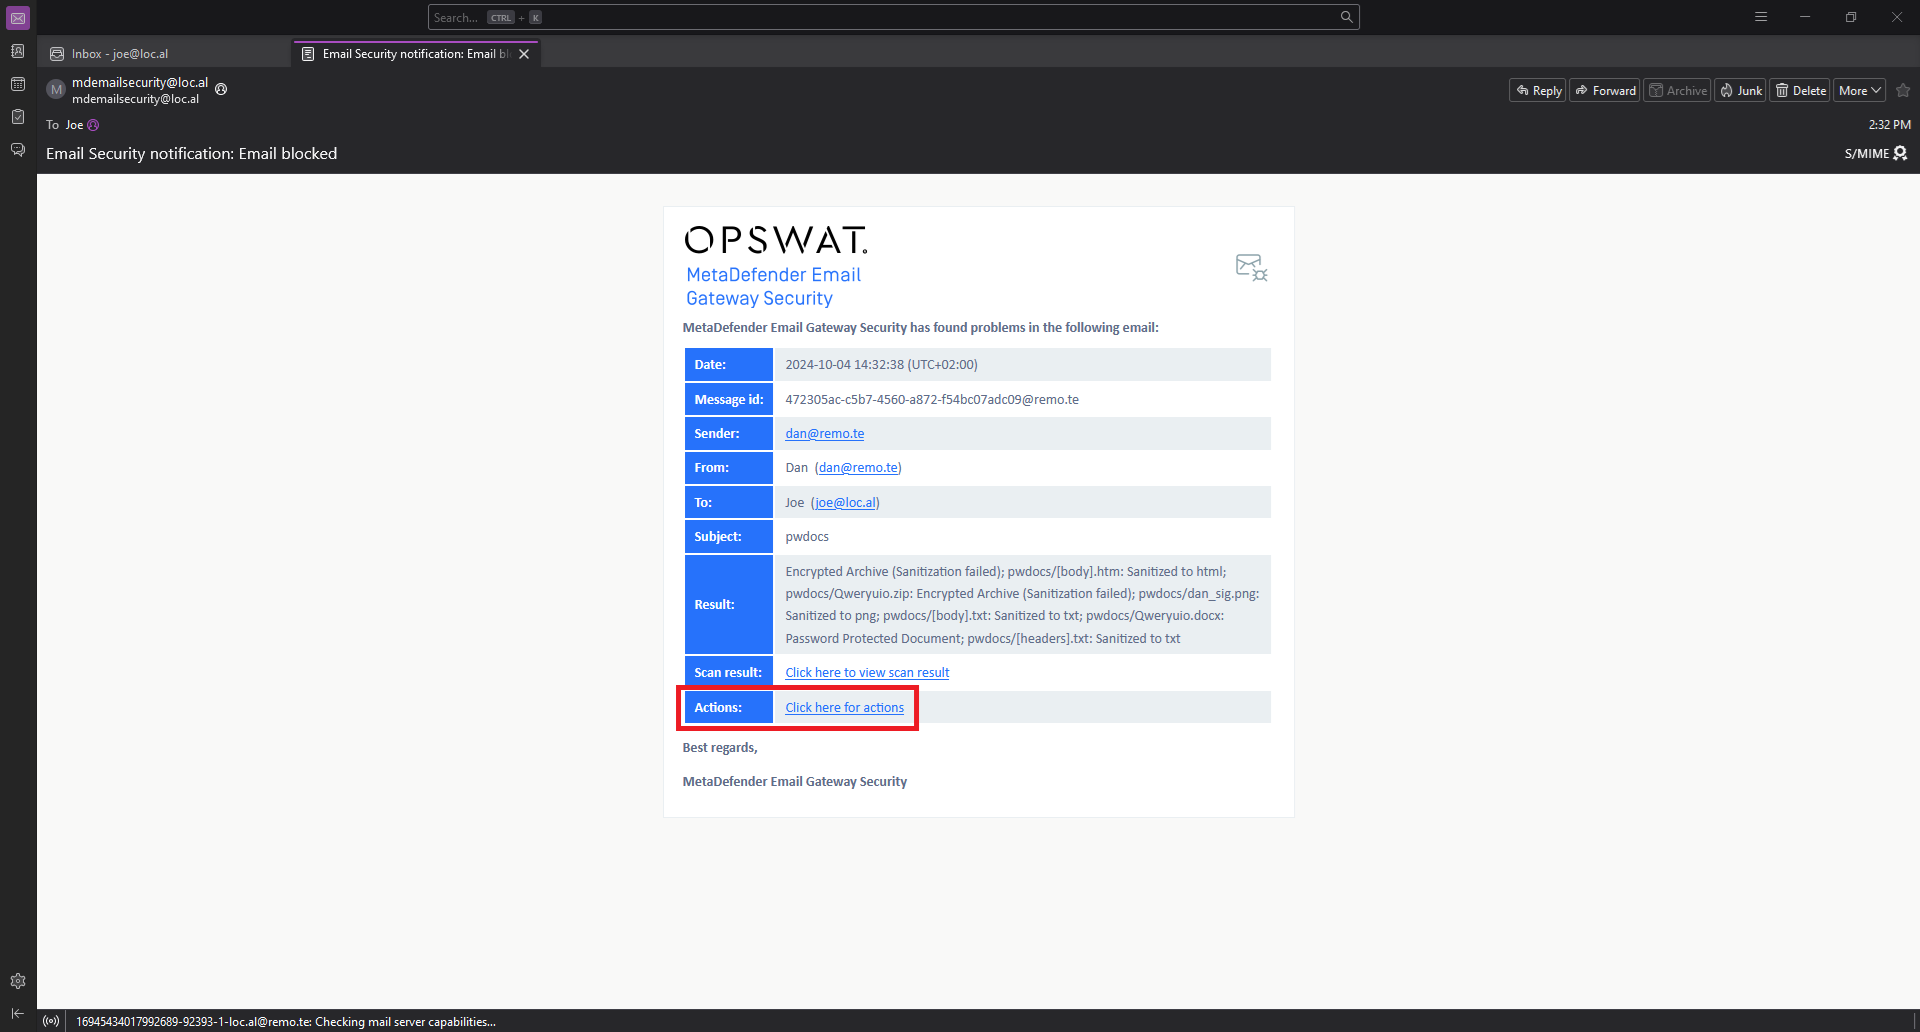Open the More actions dropdown
This screenshot has height=1032, width=1920.
pyautogui.click(x=1860, y=90)
